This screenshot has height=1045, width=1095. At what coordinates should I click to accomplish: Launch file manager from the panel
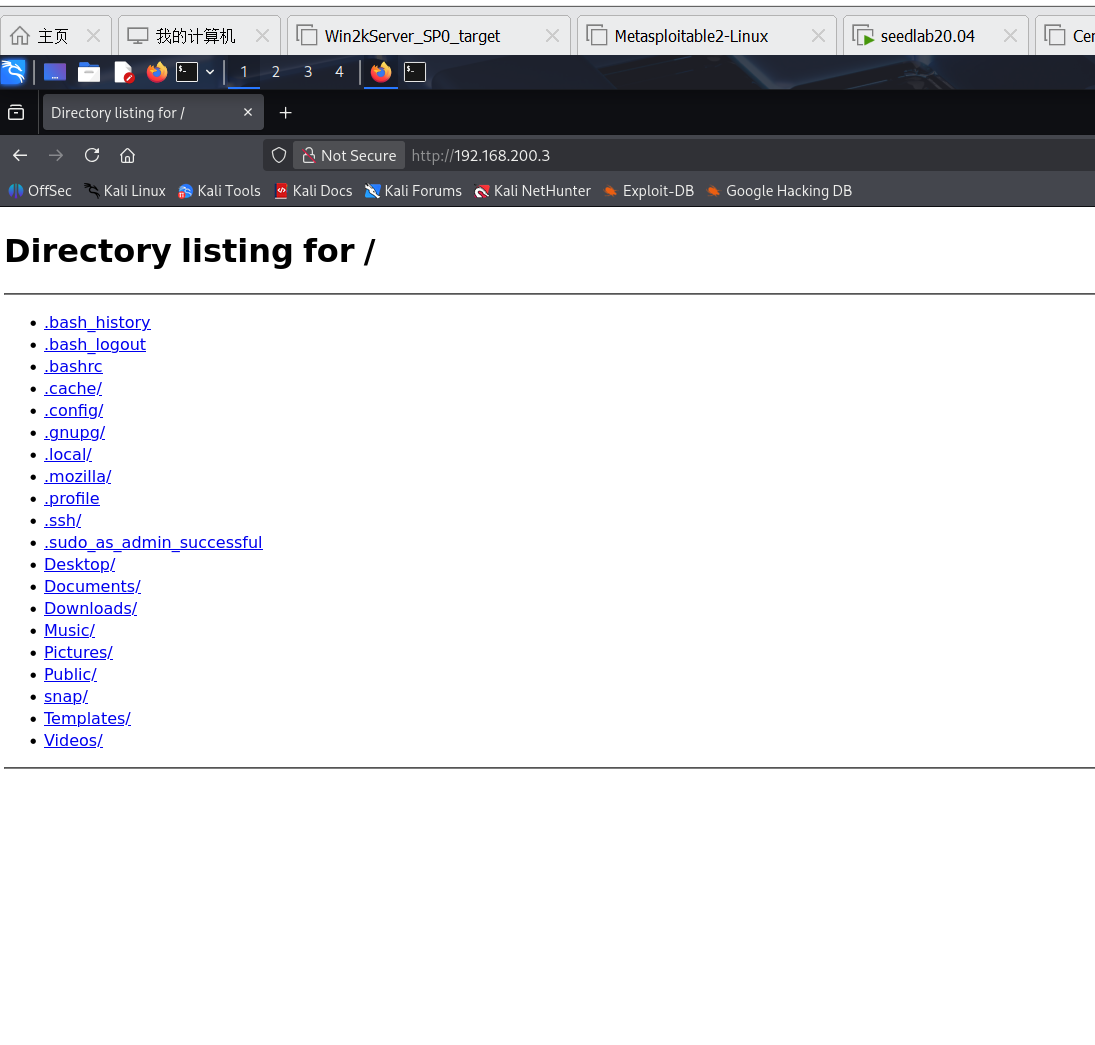89,72
